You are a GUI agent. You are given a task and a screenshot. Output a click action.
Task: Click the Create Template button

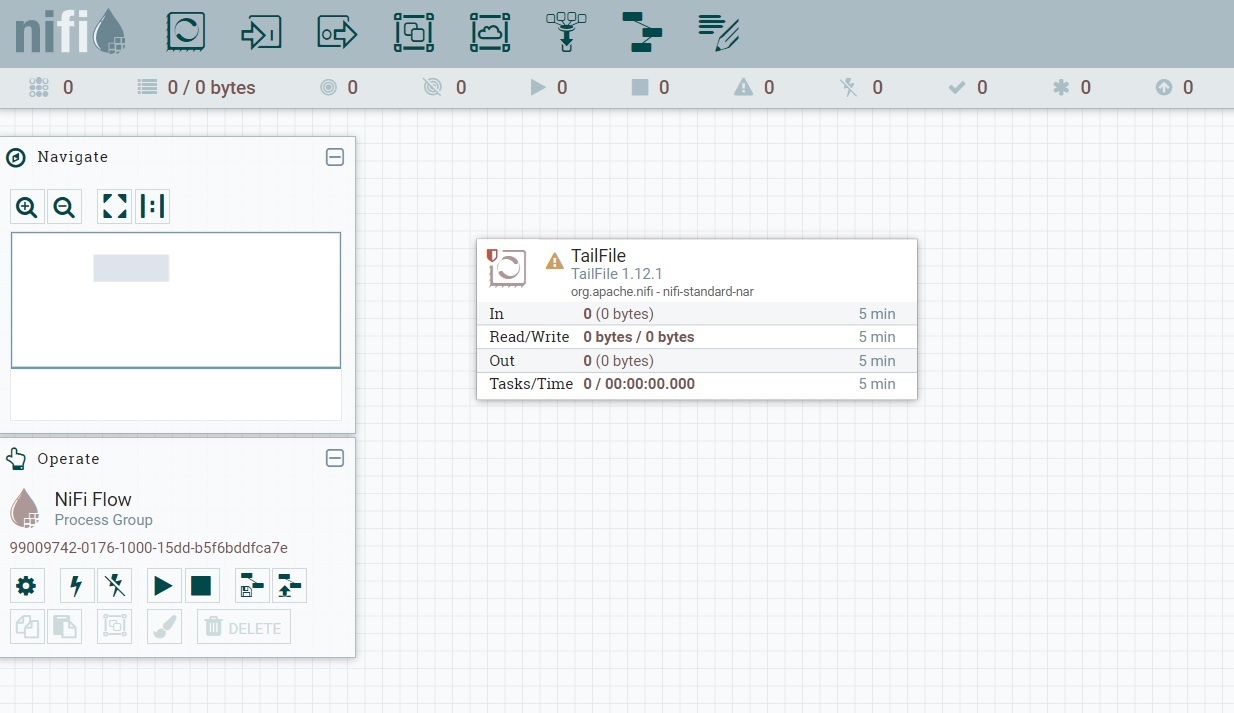(252, 586)
